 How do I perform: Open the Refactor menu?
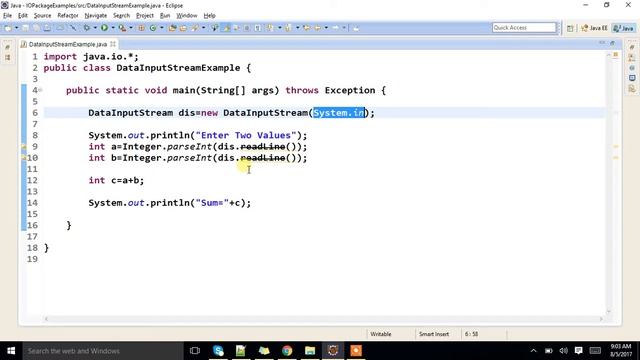[x=68, y=16]
